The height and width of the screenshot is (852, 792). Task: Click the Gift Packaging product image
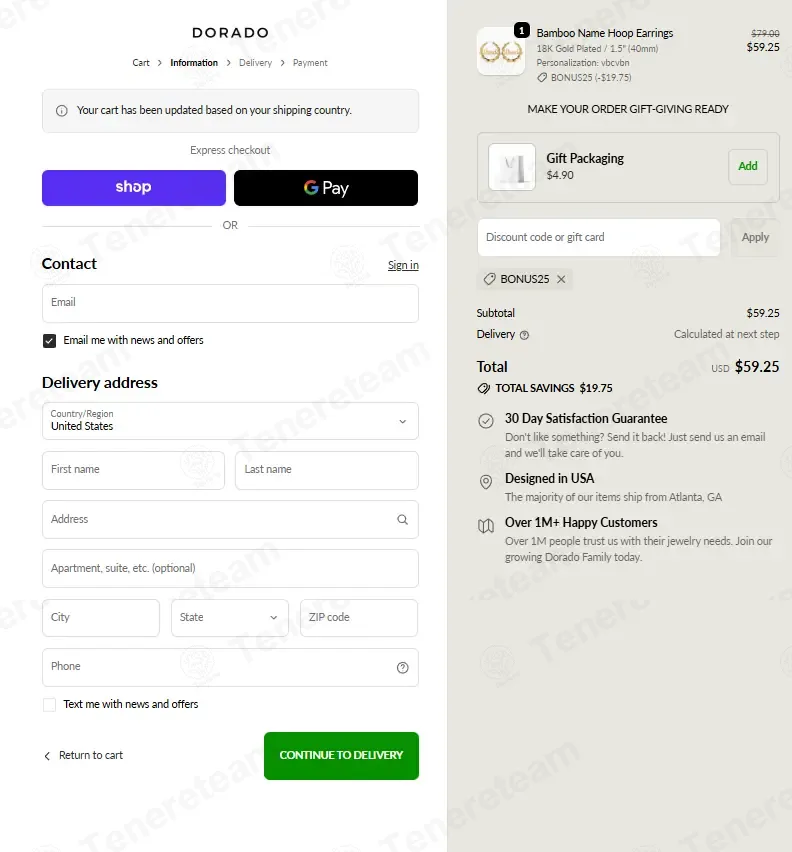click(x=512, y=167)
